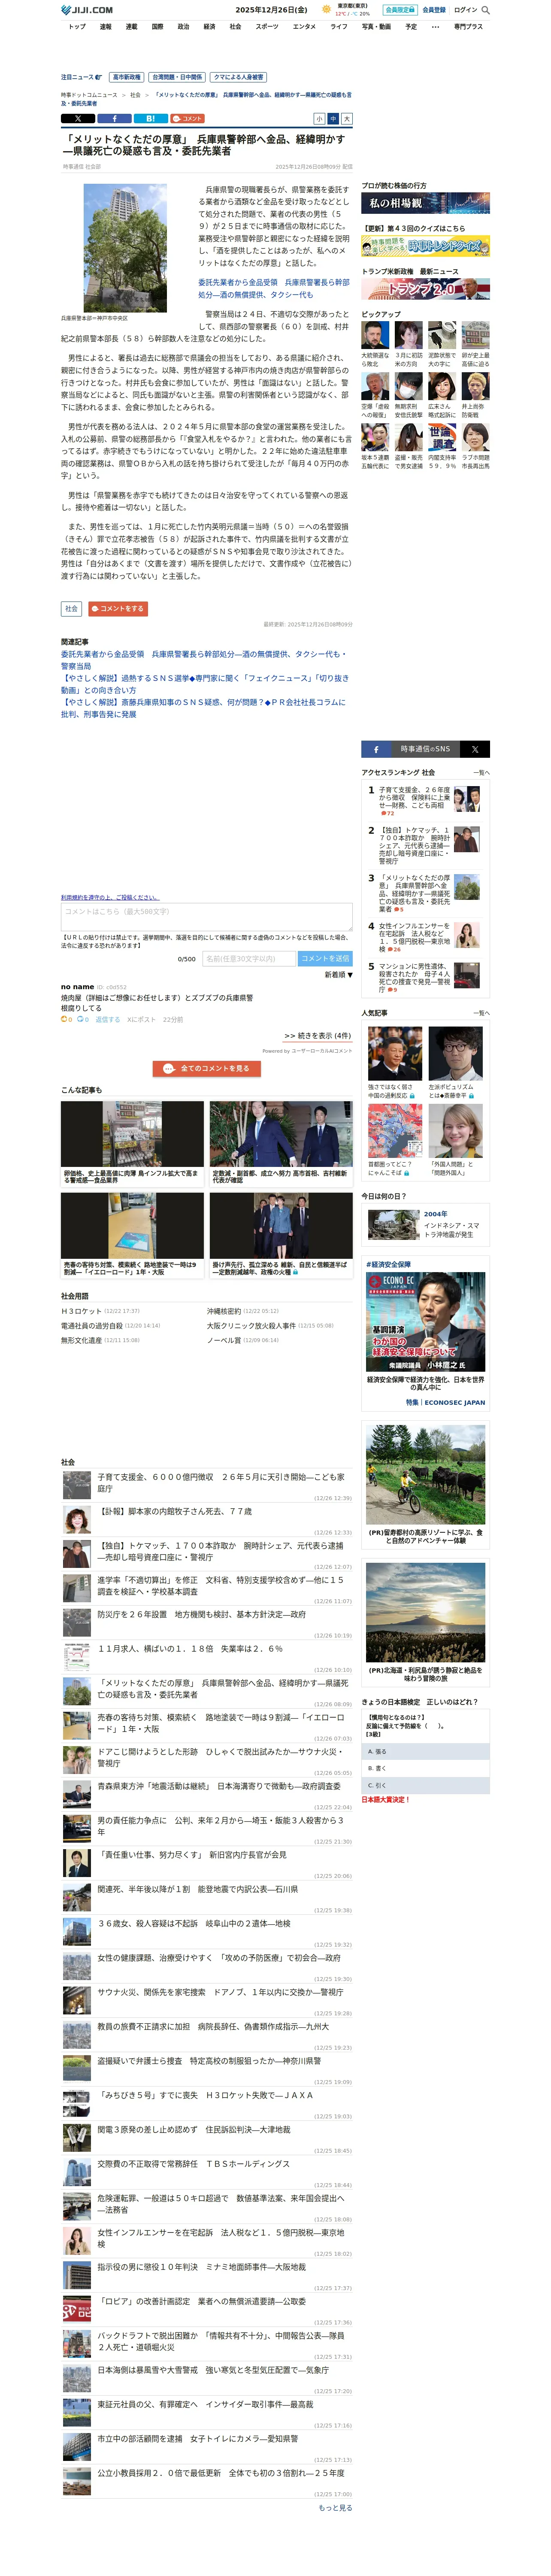Click the JIJI.COM logo
The height and width of the screenshot is (2576, 551).
pyautogui.click(x=87, y=10)
